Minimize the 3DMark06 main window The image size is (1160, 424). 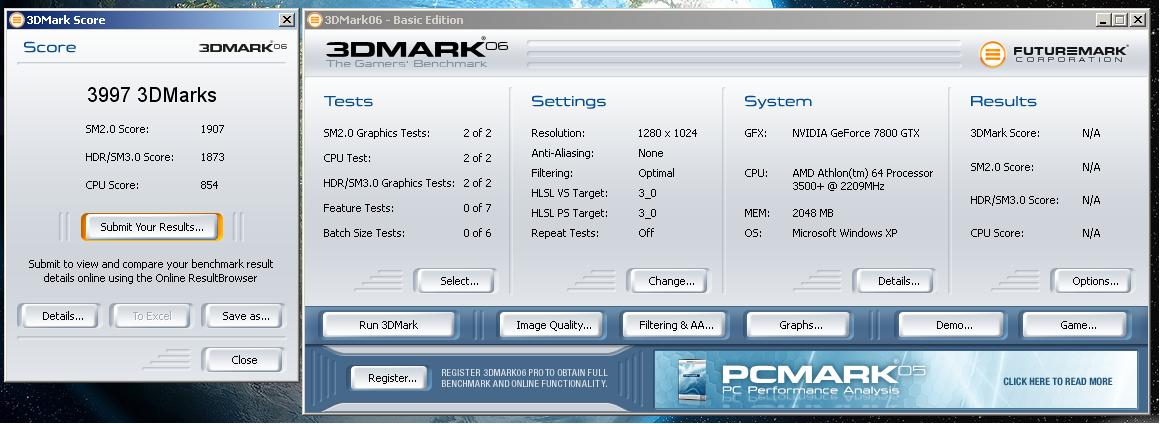pyautogui.click(x=1103, y=21)
